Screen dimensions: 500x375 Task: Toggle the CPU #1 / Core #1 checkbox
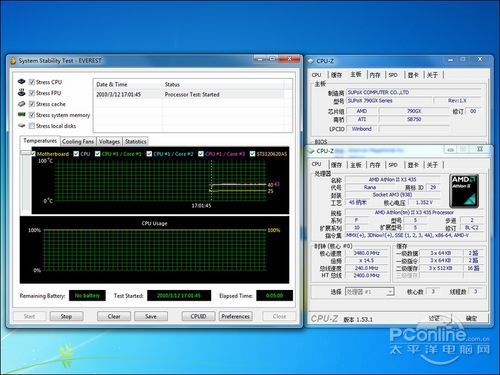pyautogui.click(x=97, y=154)
